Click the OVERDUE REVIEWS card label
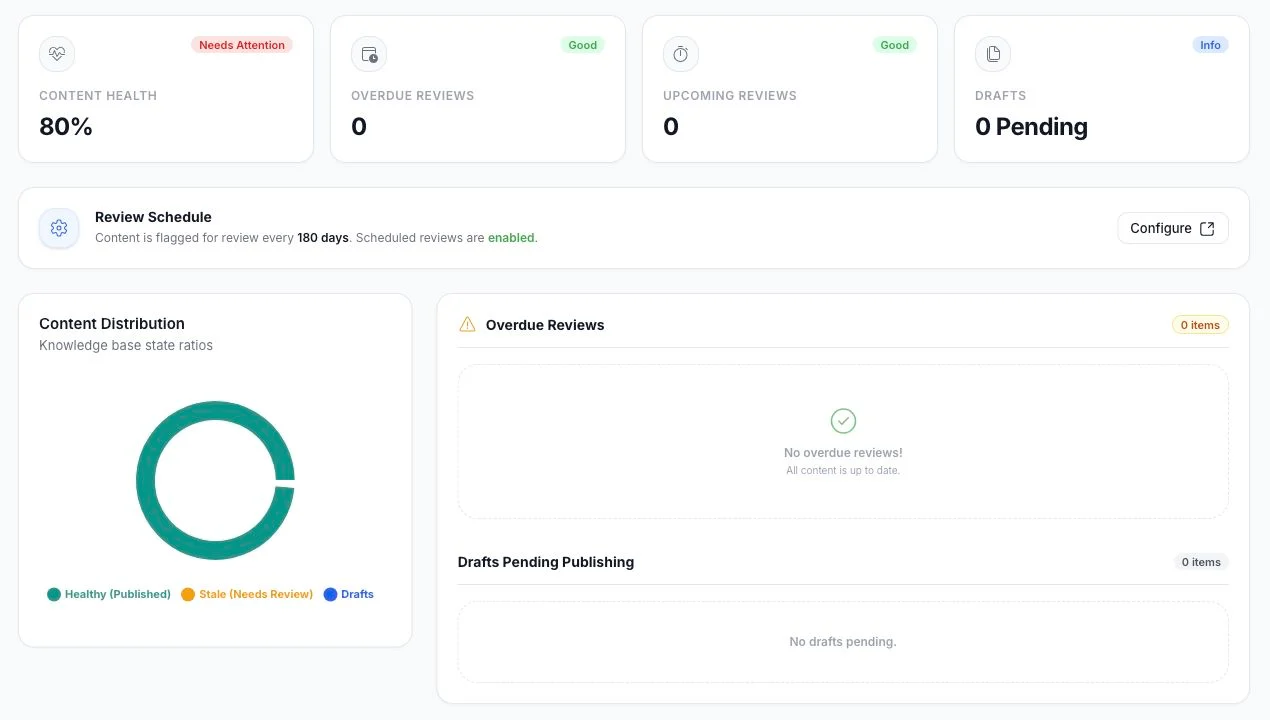1270x720 pixels. point(413,96)
